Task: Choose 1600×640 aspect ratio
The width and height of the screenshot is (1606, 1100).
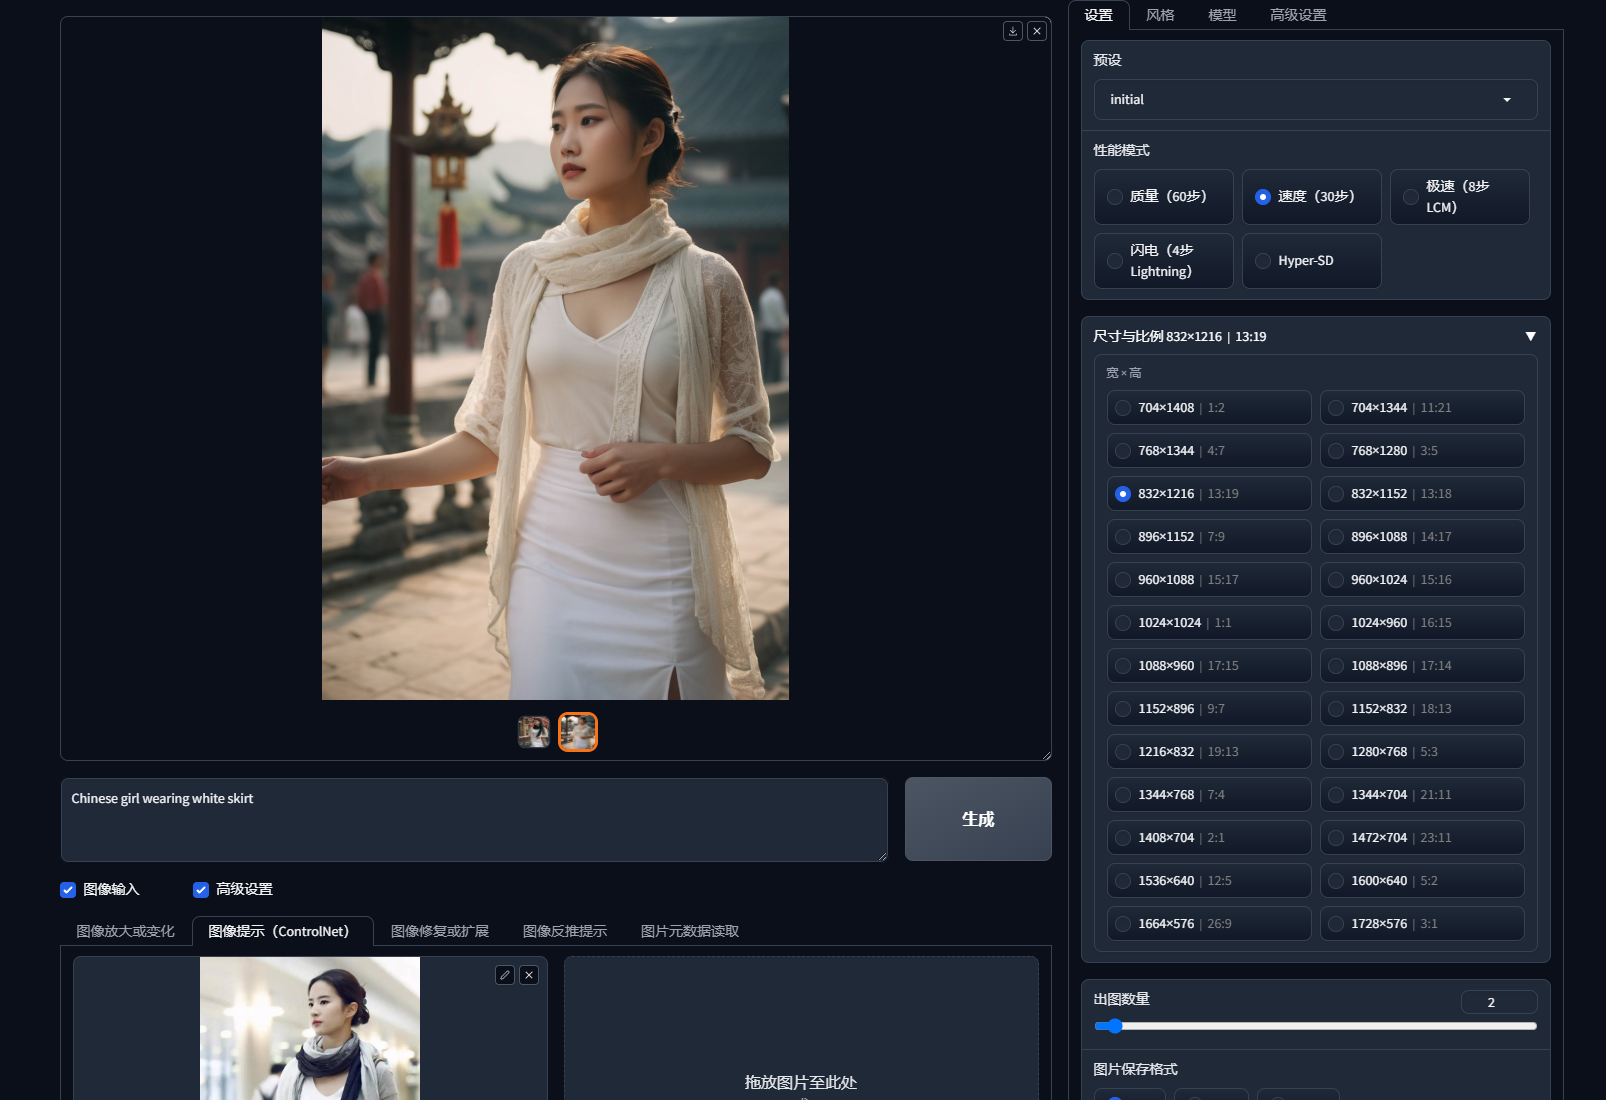Action: click(1422, 881)
